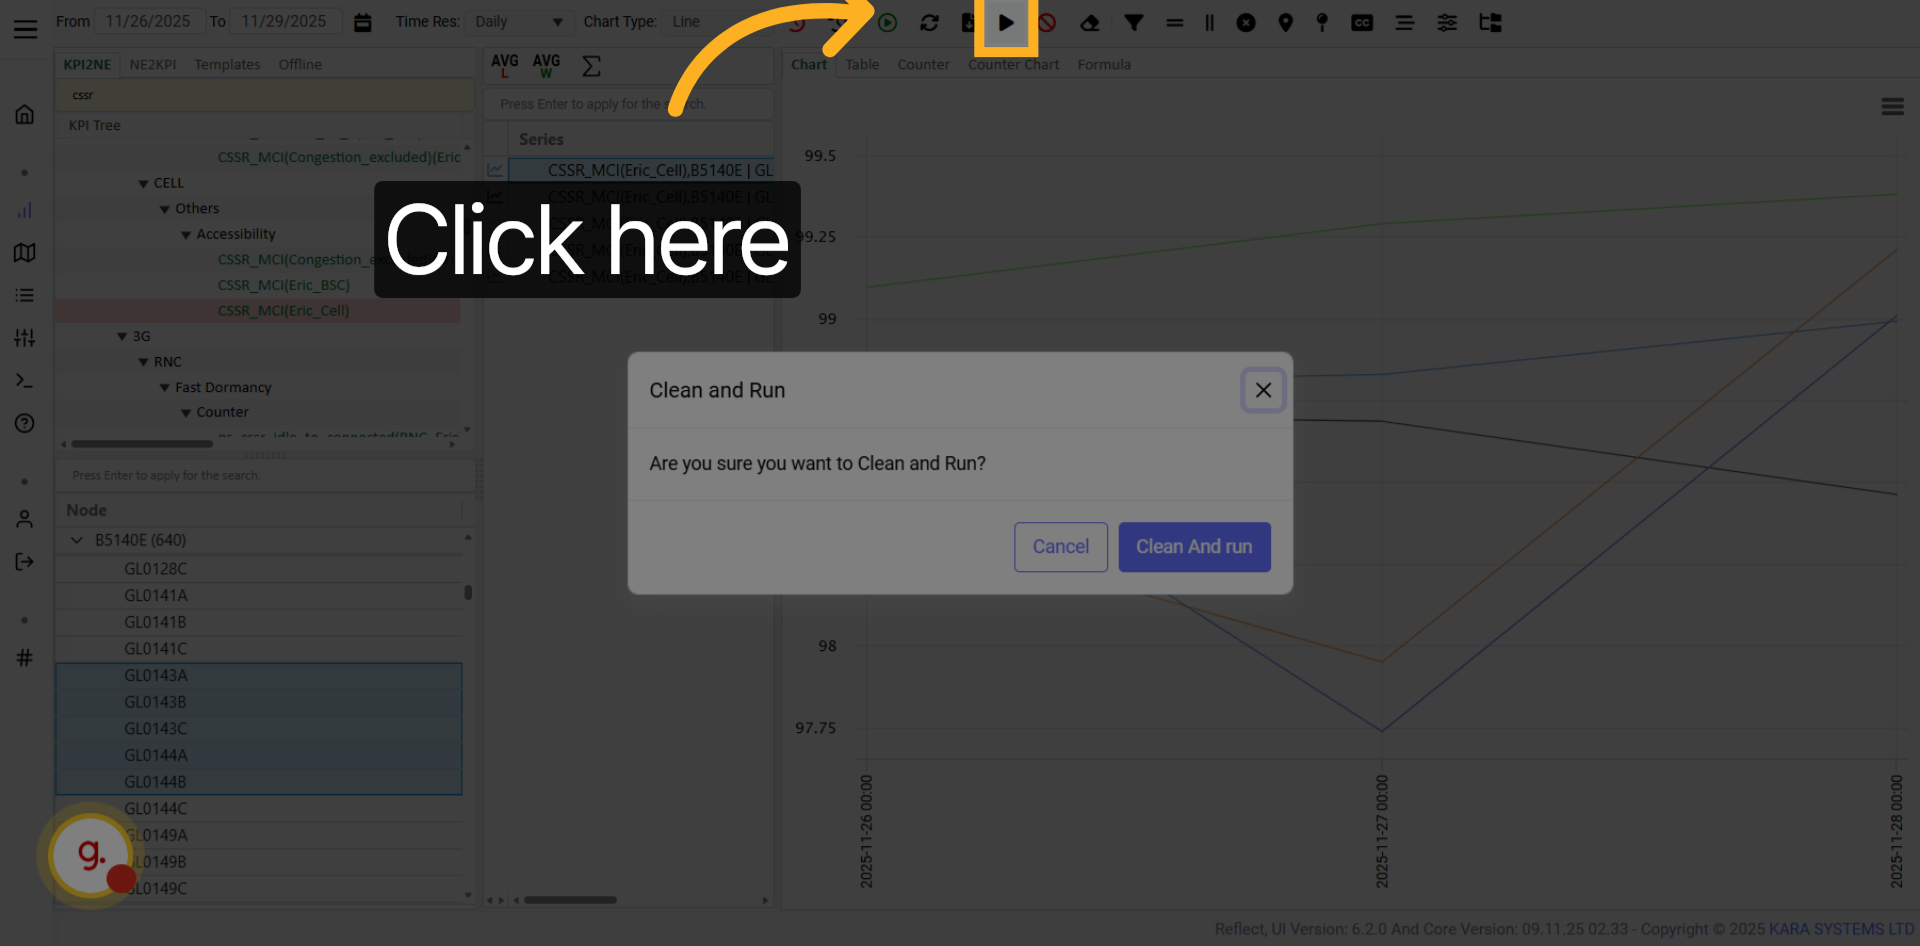Select the GL0128C node row
The image size is (1920, 946).
[x=260, y=569]
